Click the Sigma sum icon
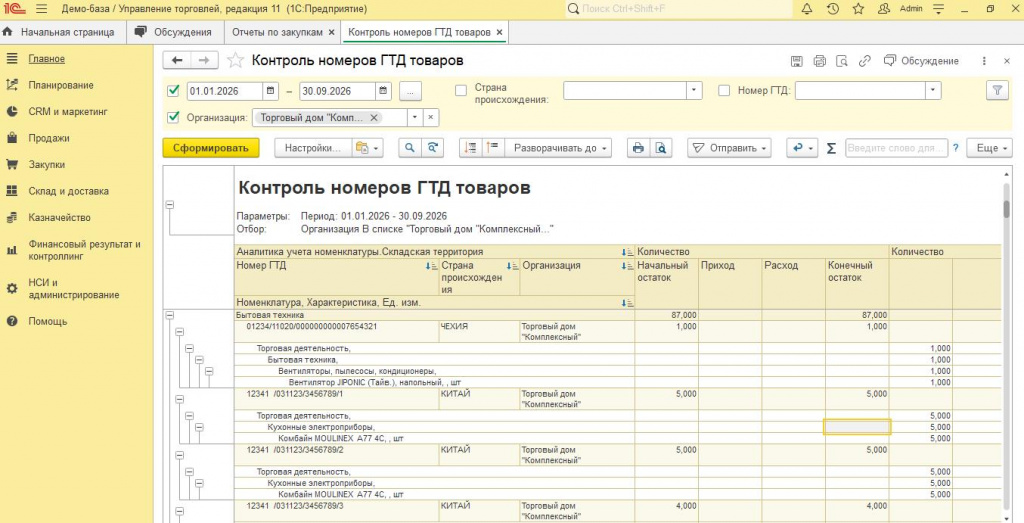This screenshot has height=523, width=1024. tap(831, 148)
